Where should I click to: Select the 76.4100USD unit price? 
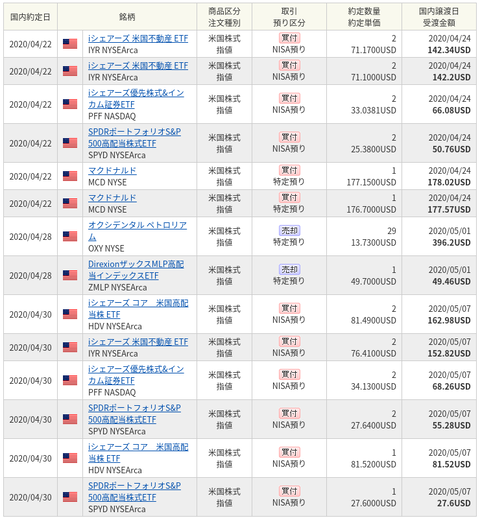click(374, 353)
